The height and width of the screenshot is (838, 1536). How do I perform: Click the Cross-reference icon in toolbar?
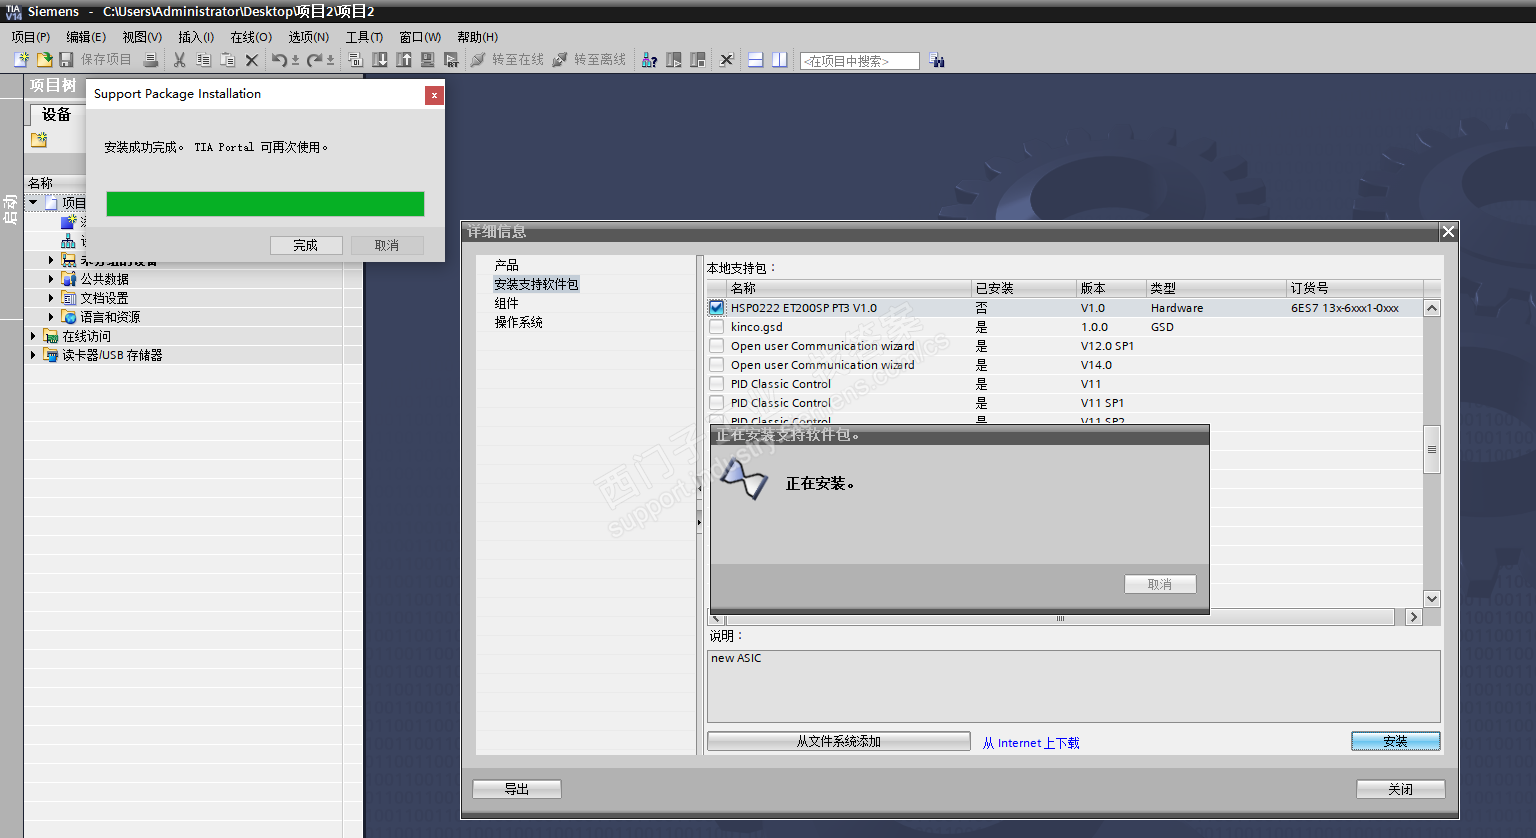(x=727, y=60)
